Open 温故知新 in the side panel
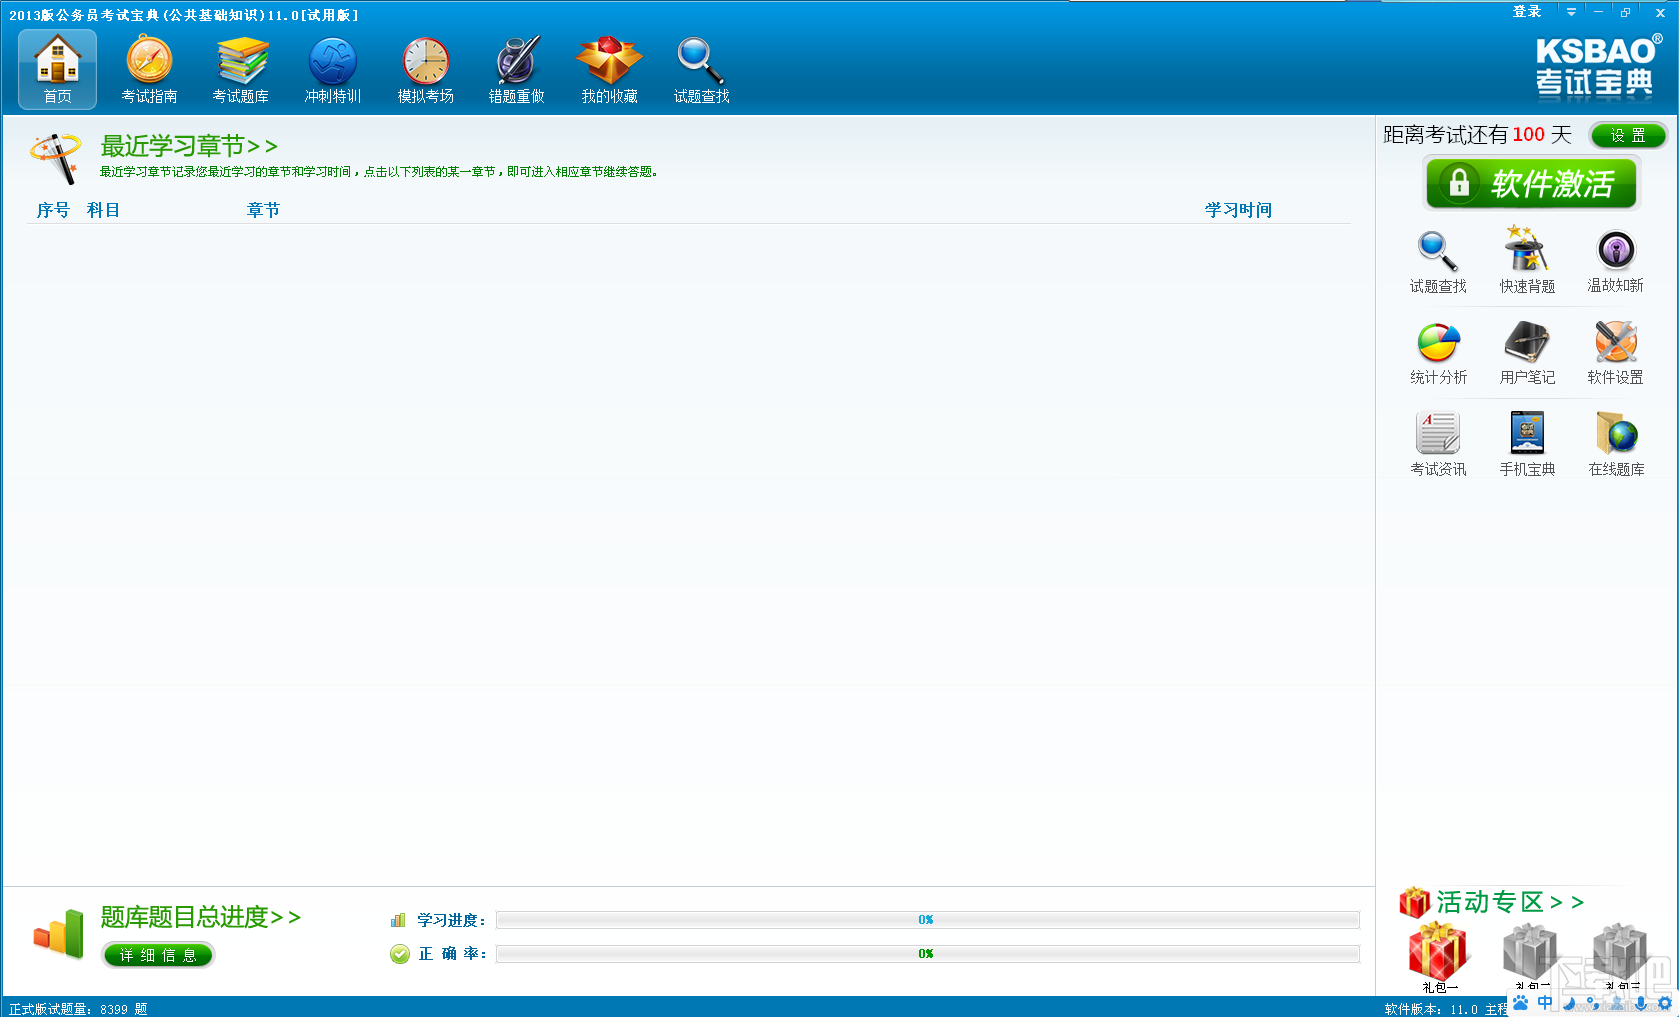 pos(1616,260)
